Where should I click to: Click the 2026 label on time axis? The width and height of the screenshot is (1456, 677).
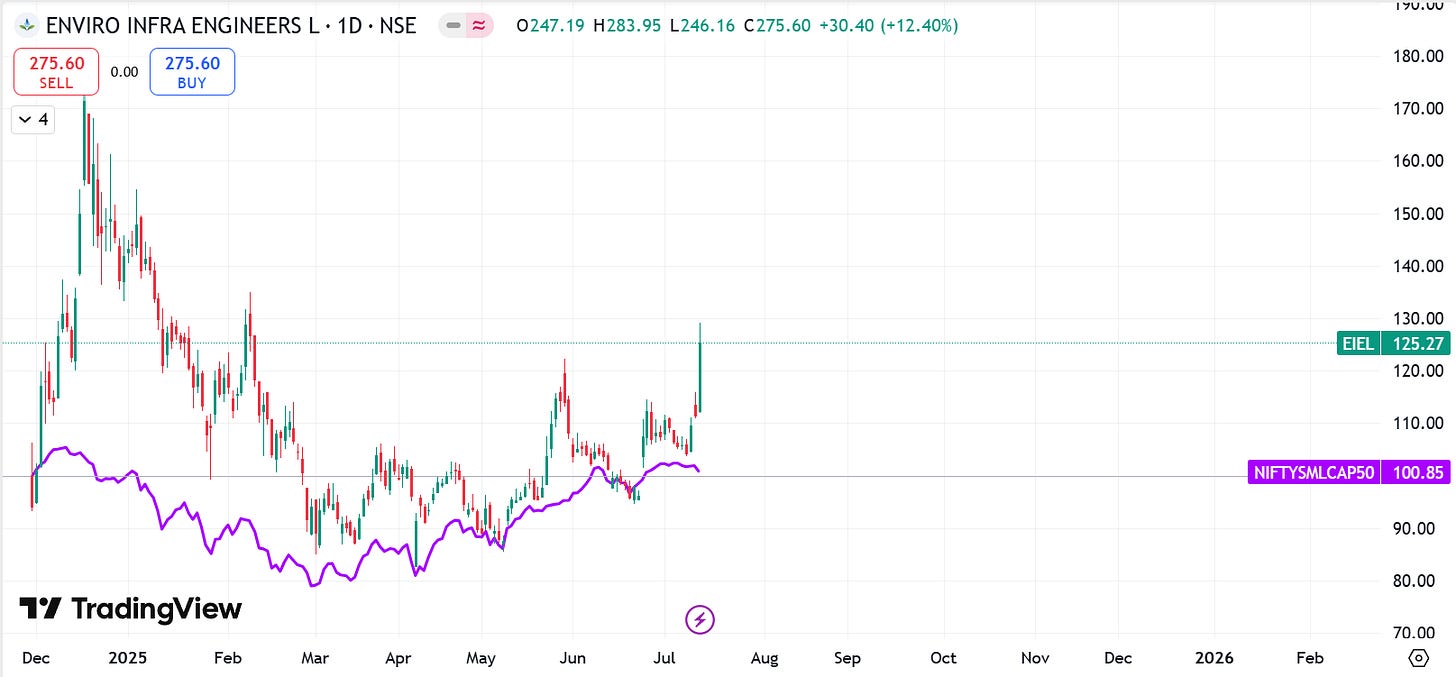[x=1214, y=658]
